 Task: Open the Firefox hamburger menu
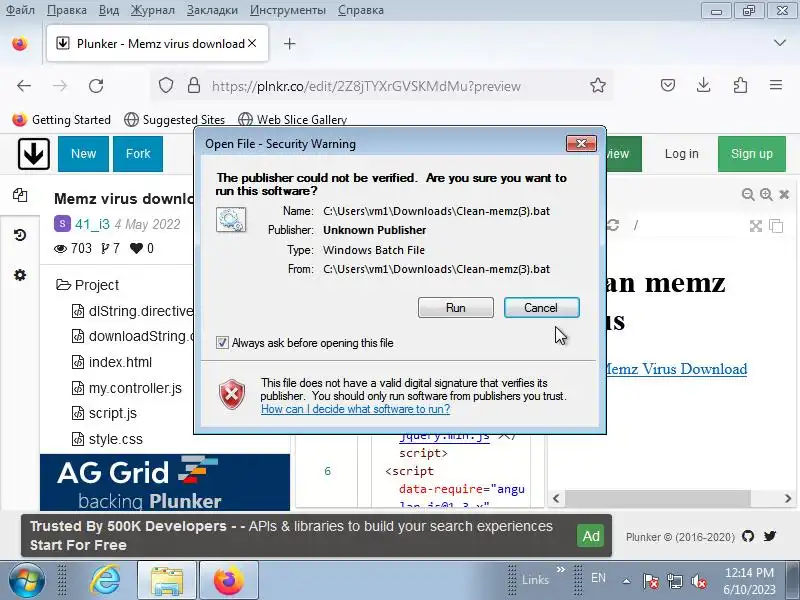tap(776, 85)
